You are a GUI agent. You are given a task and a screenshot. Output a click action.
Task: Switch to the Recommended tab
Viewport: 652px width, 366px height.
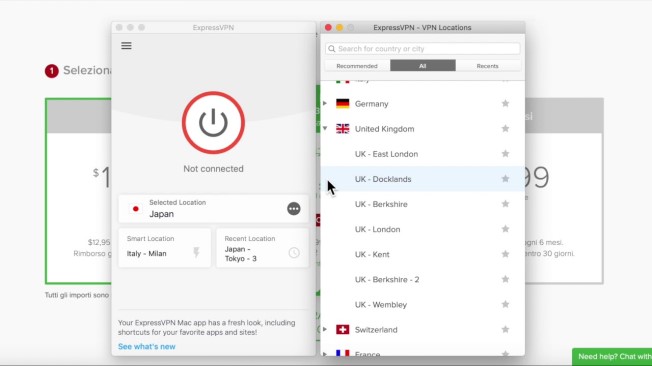tap(357, 66)
